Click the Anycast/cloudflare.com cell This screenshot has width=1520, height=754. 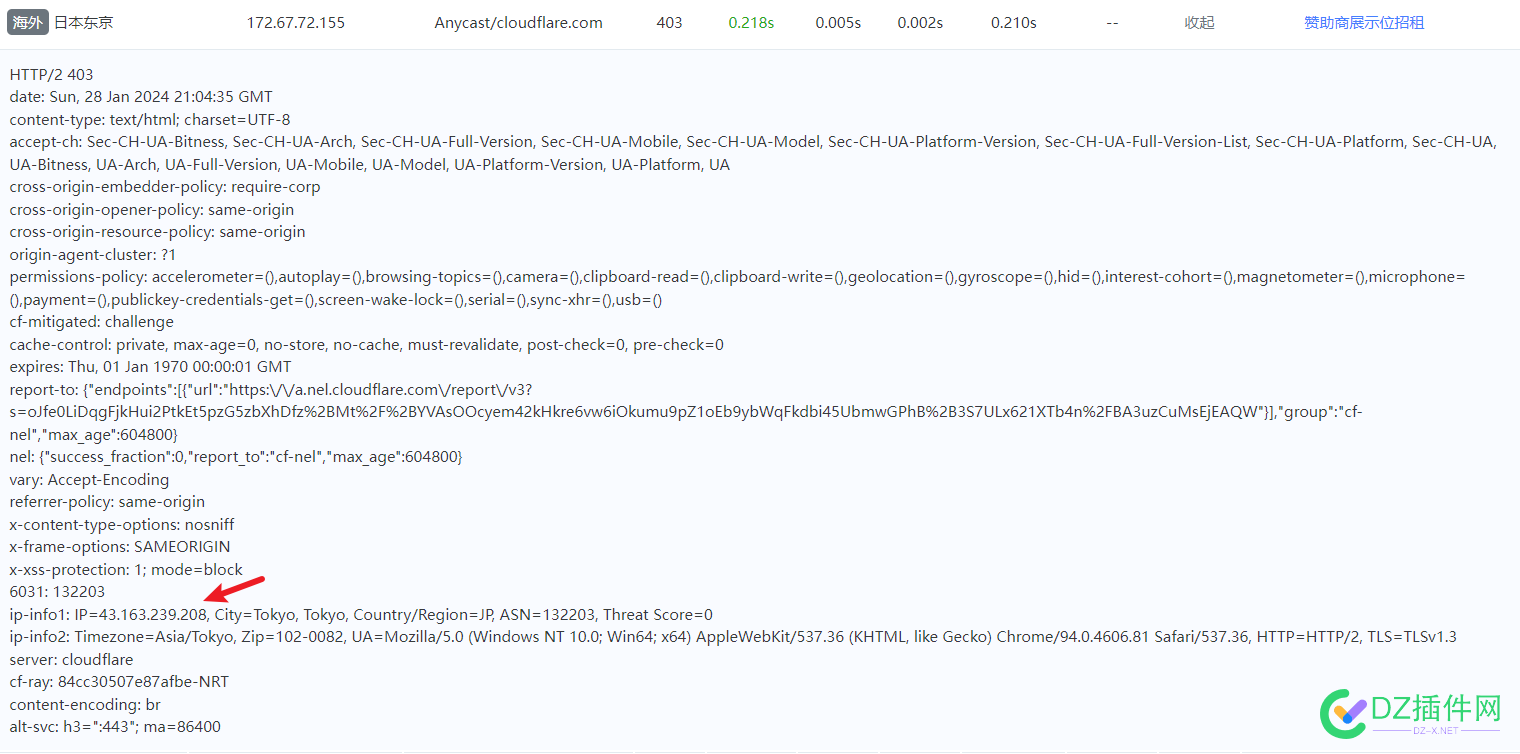519,22
